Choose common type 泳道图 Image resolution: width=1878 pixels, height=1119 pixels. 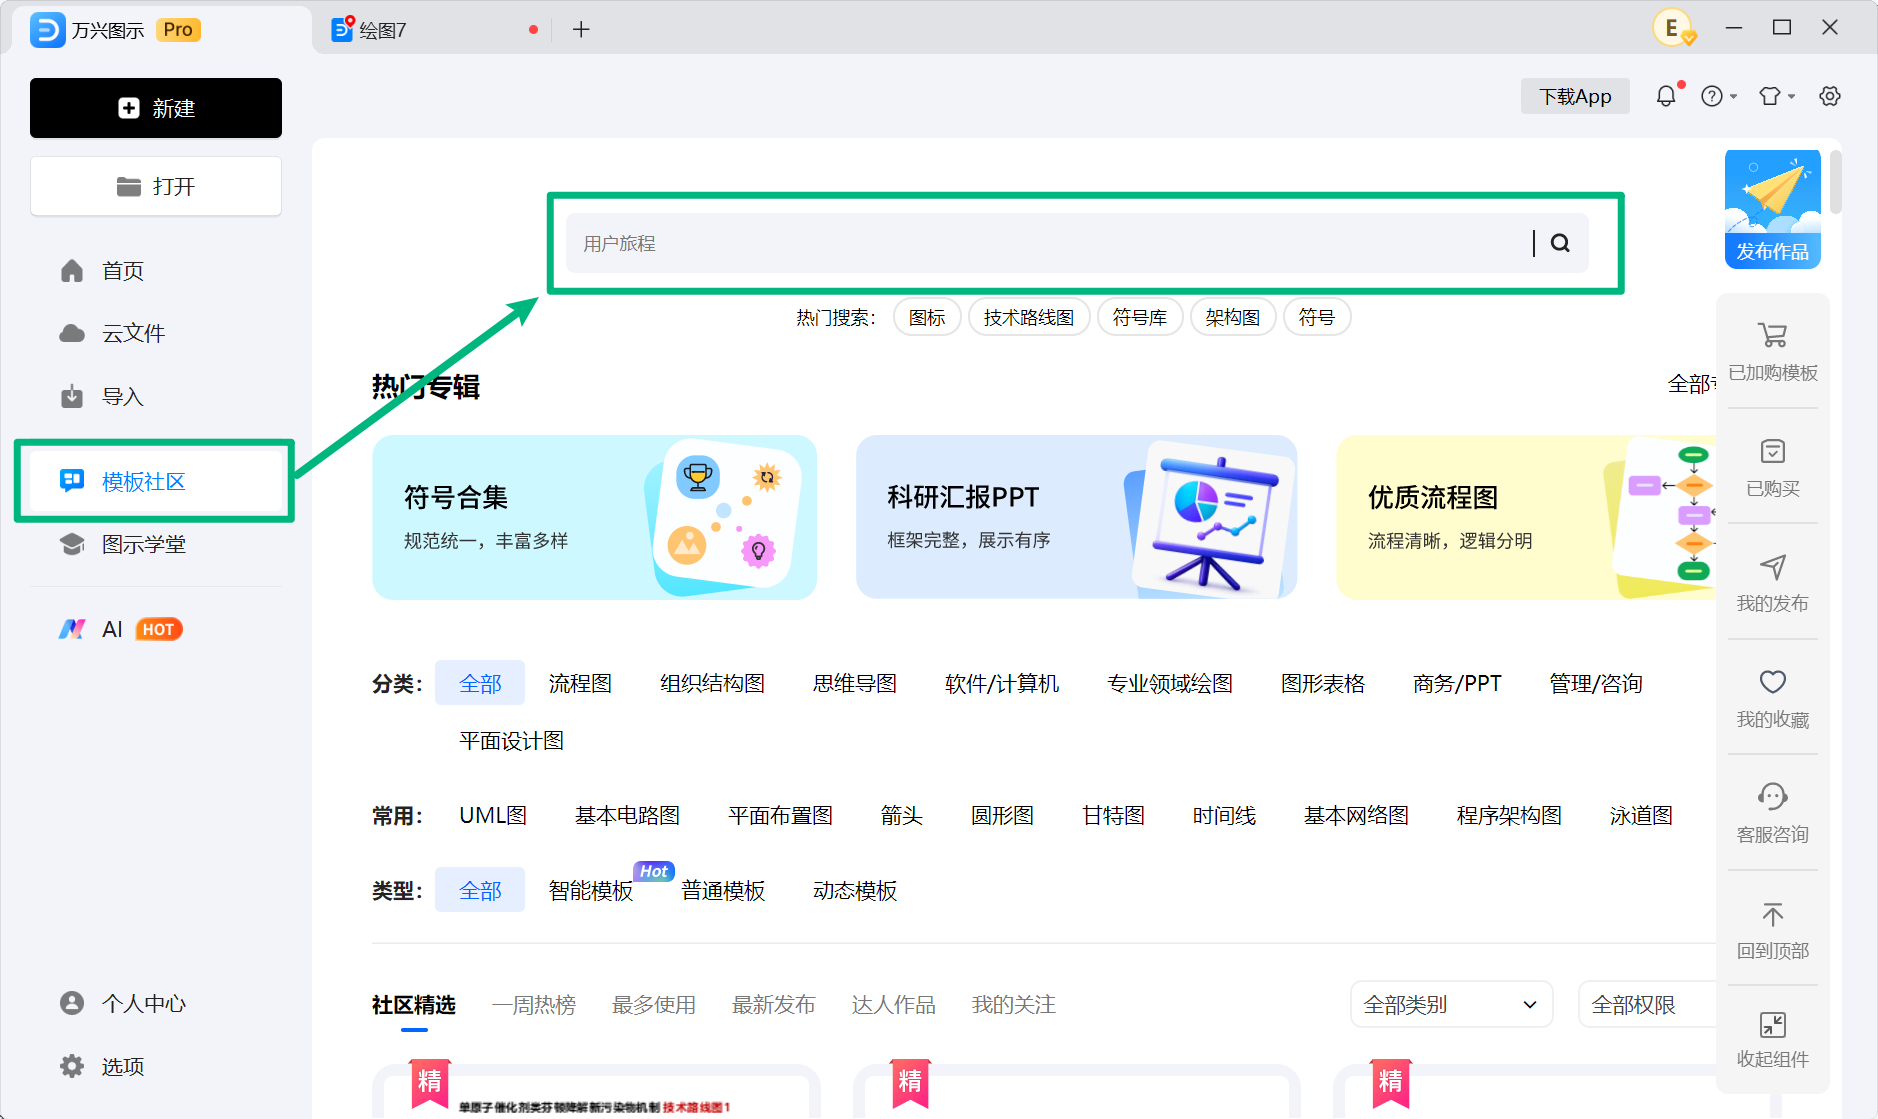[x=1641, y=815]
